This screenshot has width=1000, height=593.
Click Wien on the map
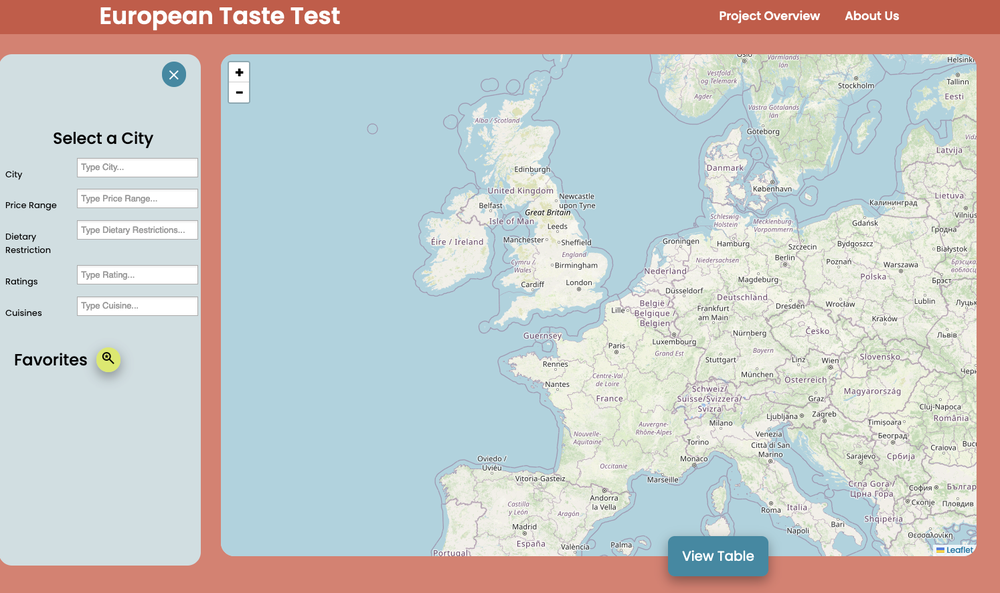[830, 360]
